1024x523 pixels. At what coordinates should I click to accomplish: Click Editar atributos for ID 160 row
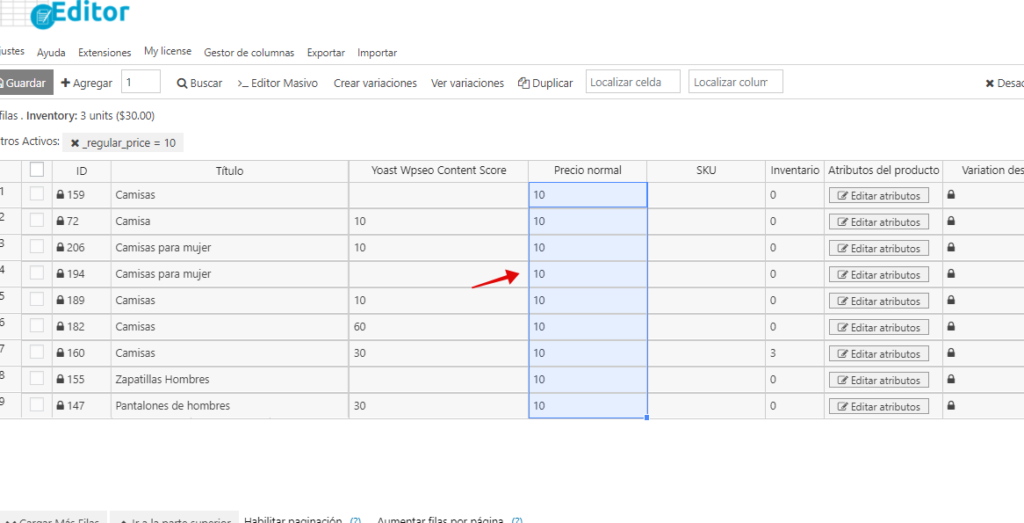(878, 354)
